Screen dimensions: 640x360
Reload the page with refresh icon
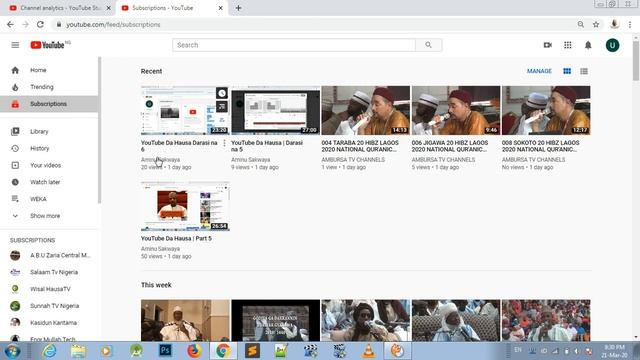(x=40, y=24)
